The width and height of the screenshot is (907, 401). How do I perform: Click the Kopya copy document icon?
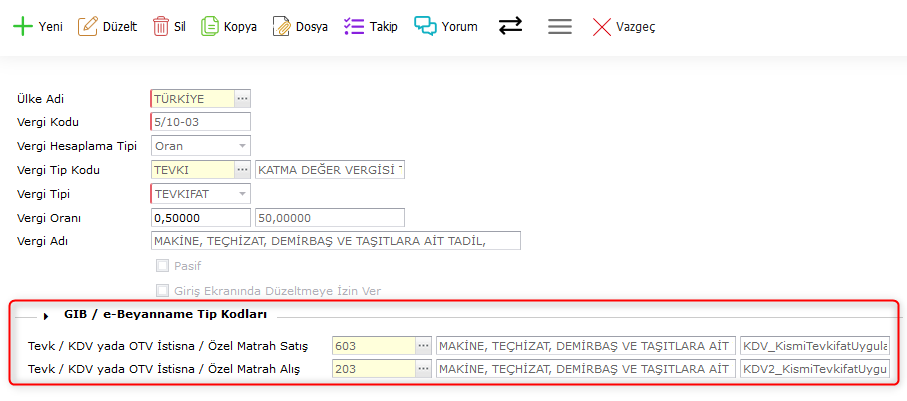click(x=210, y=27)
